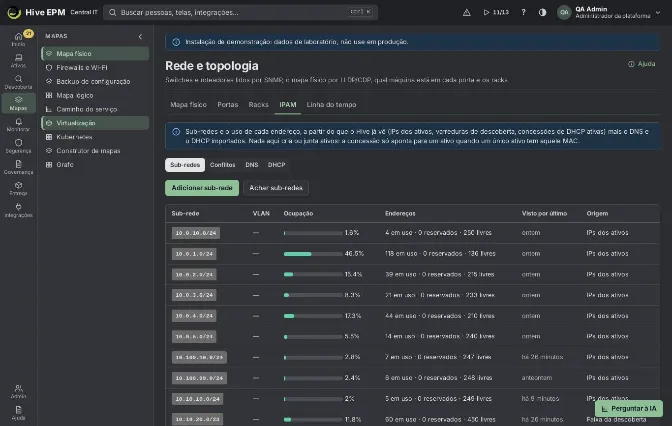The image size is (672, 426).
Task: Open the alerts warning triangle icon in header
Action: [x=467, y=12]
